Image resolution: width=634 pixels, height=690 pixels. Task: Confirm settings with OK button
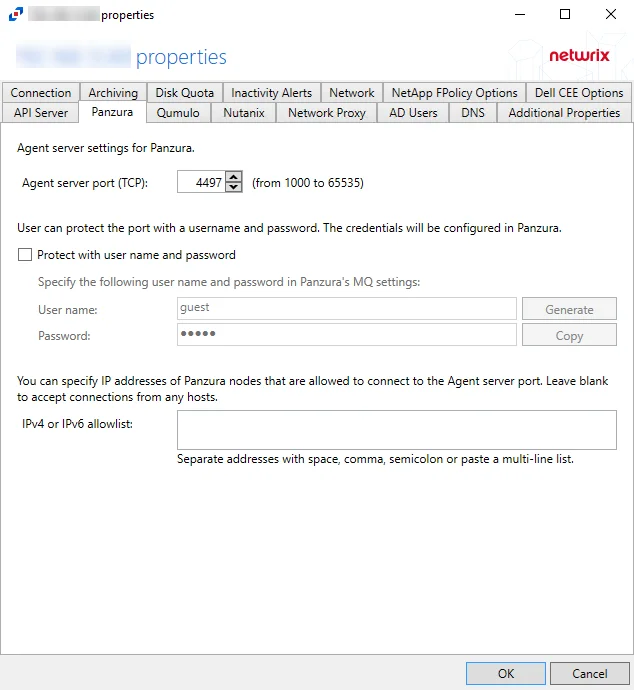(506, 673)
